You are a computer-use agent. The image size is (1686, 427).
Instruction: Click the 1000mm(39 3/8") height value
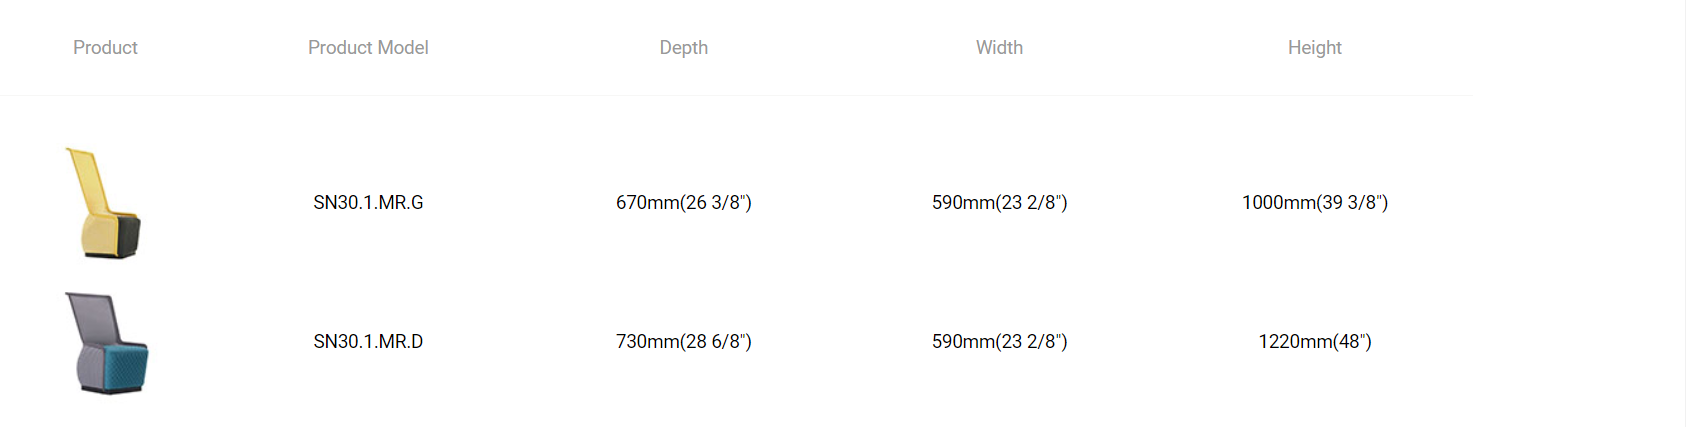pyautogui.click(x=1315, y=203)
